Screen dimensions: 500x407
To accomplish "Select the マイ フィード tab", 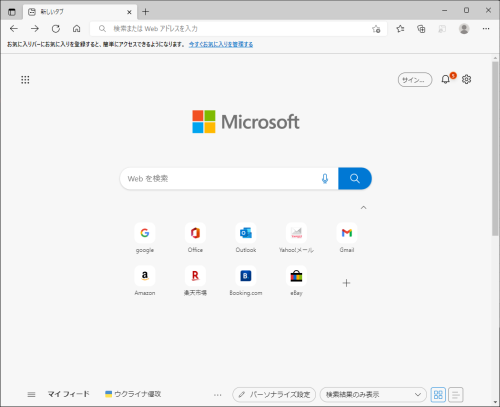I will [69, 394].
